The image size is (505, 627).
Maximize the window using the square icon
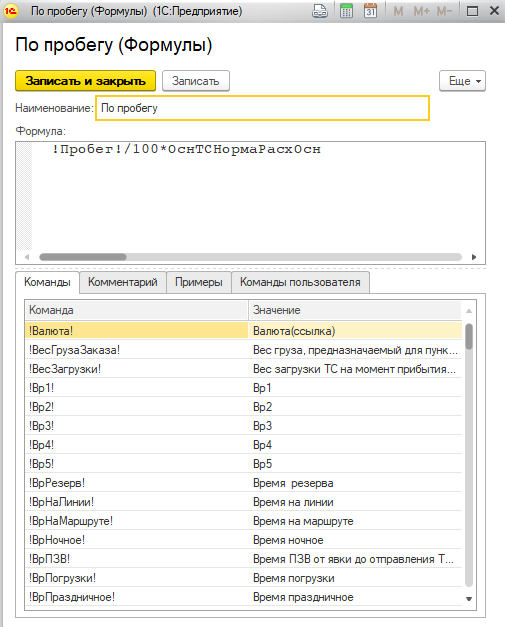click(x=472, y=11)
